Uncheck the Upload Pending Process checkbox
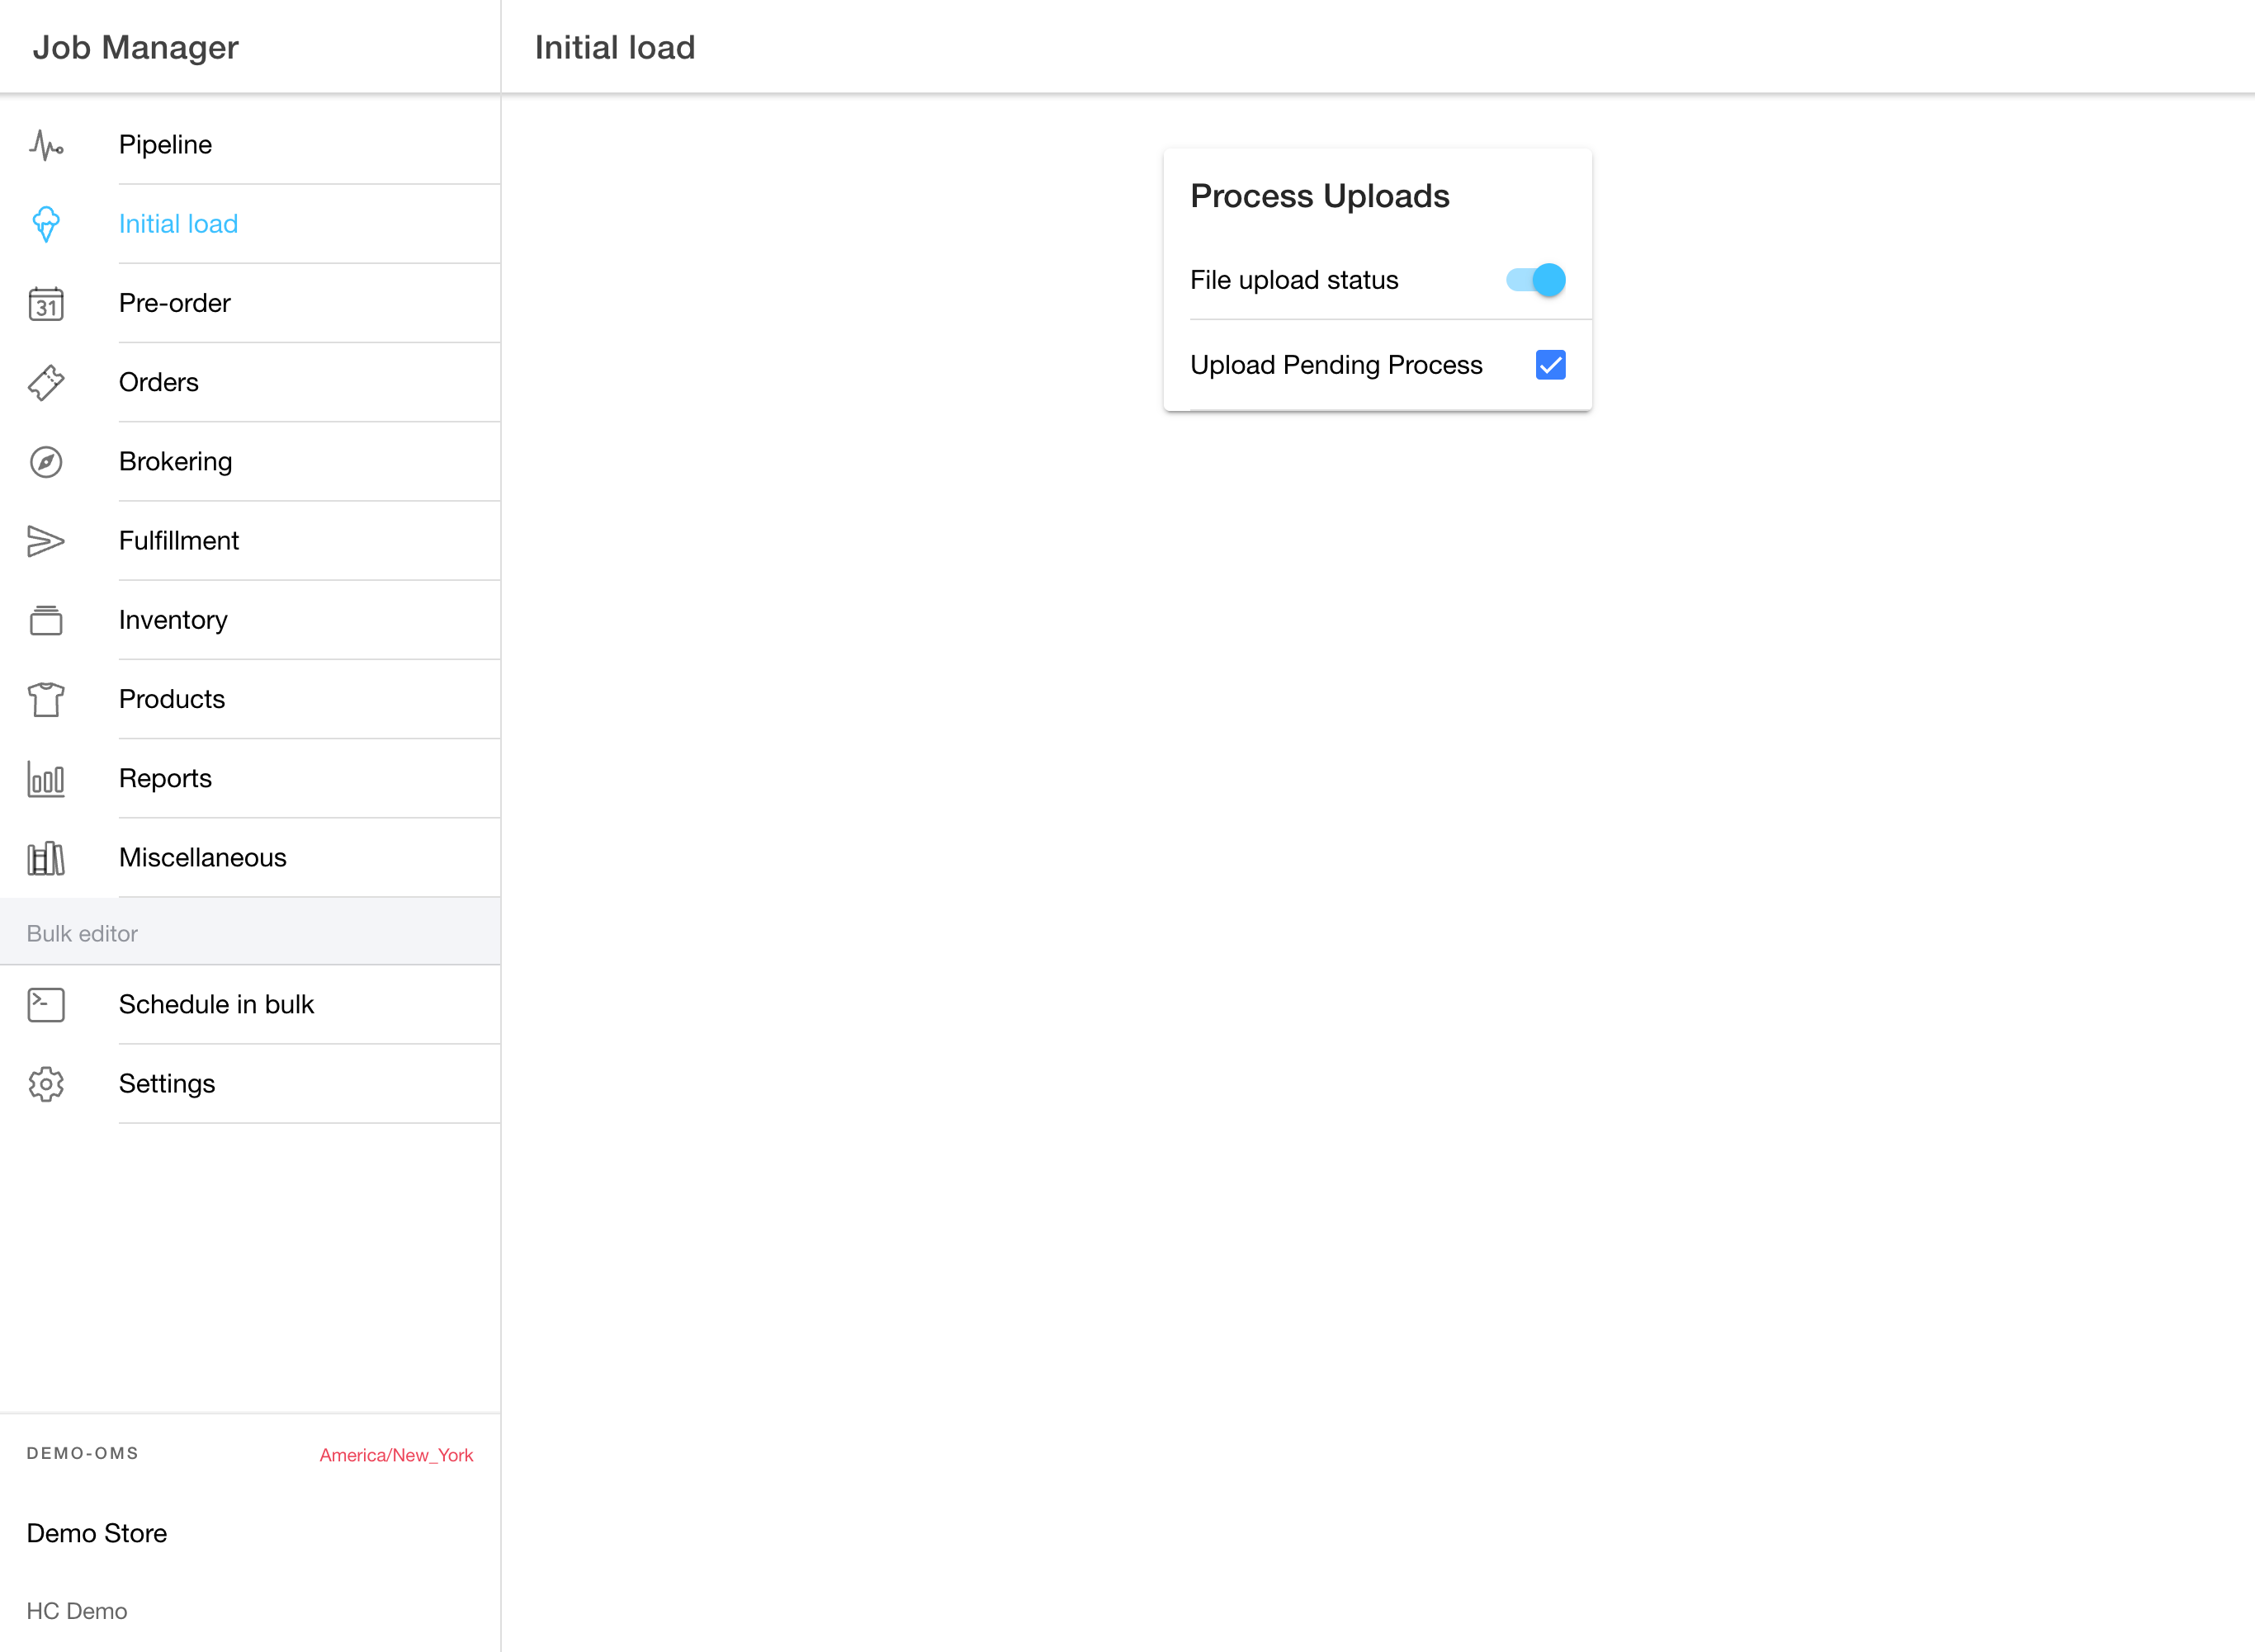 (x=1550, y=365)
